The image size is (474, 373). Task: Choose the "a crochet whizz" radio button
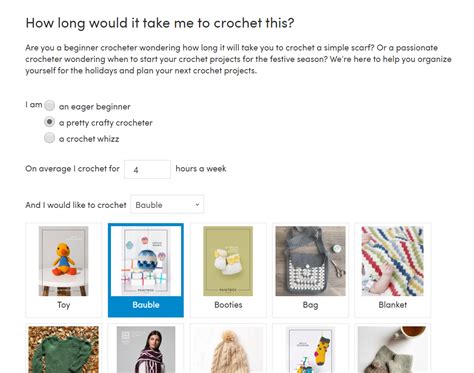click(49, 138)
